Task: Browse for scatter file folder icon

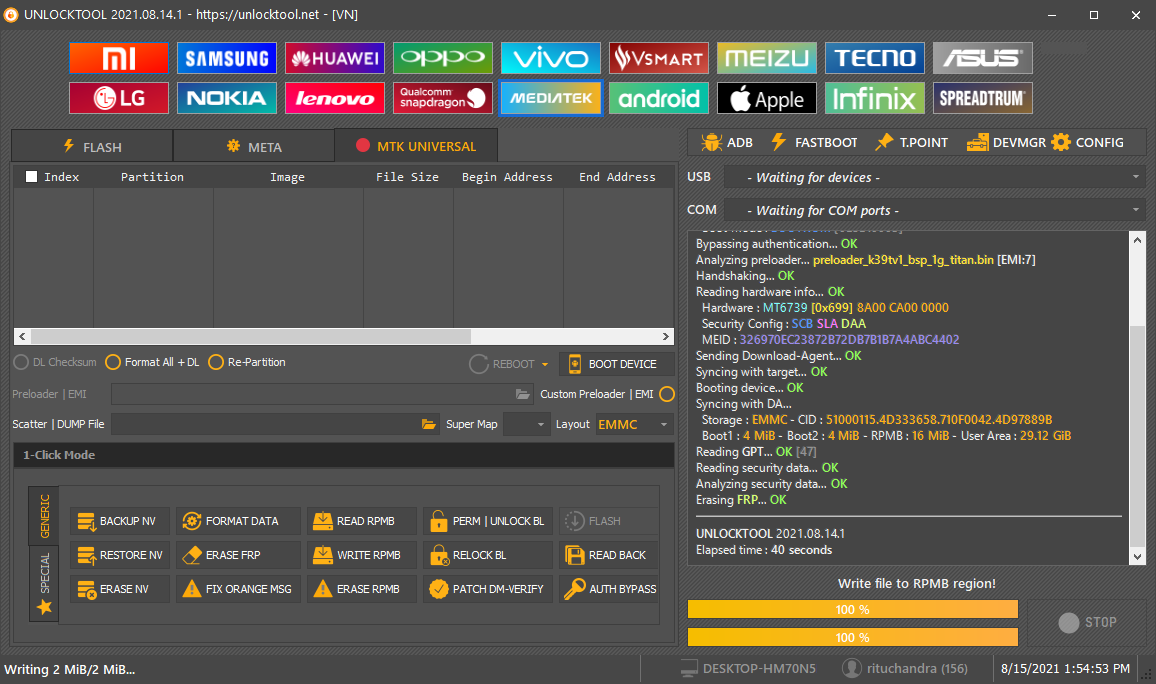Action: [x=428, y=425]
